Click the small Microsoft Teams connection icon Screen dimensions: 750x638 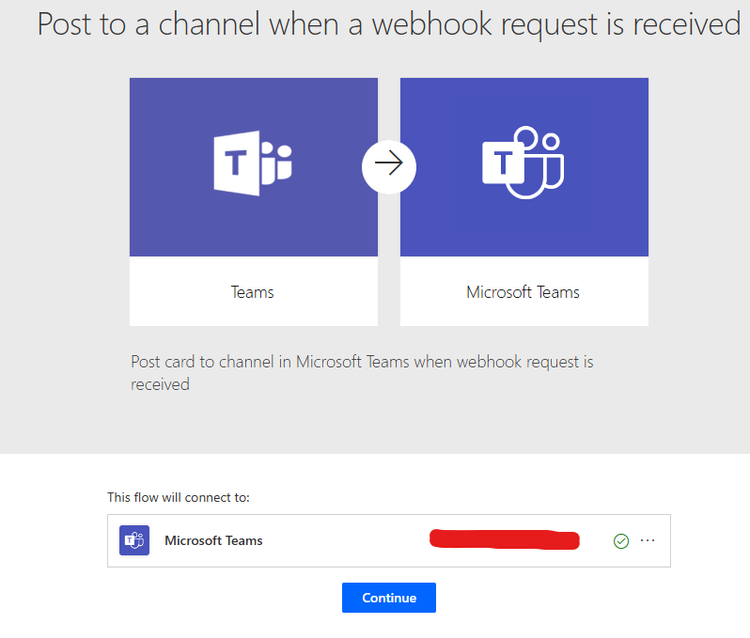pos(134,540)
